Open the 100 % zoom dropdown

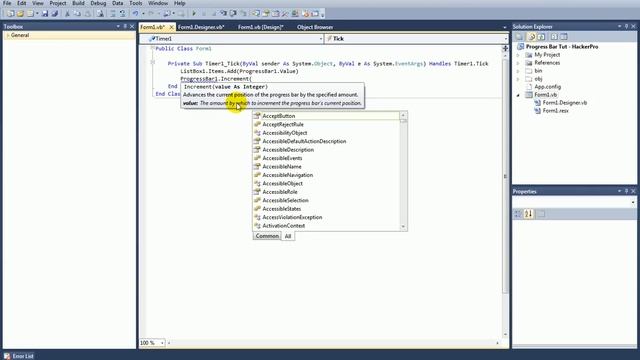[x=162, y=343]
